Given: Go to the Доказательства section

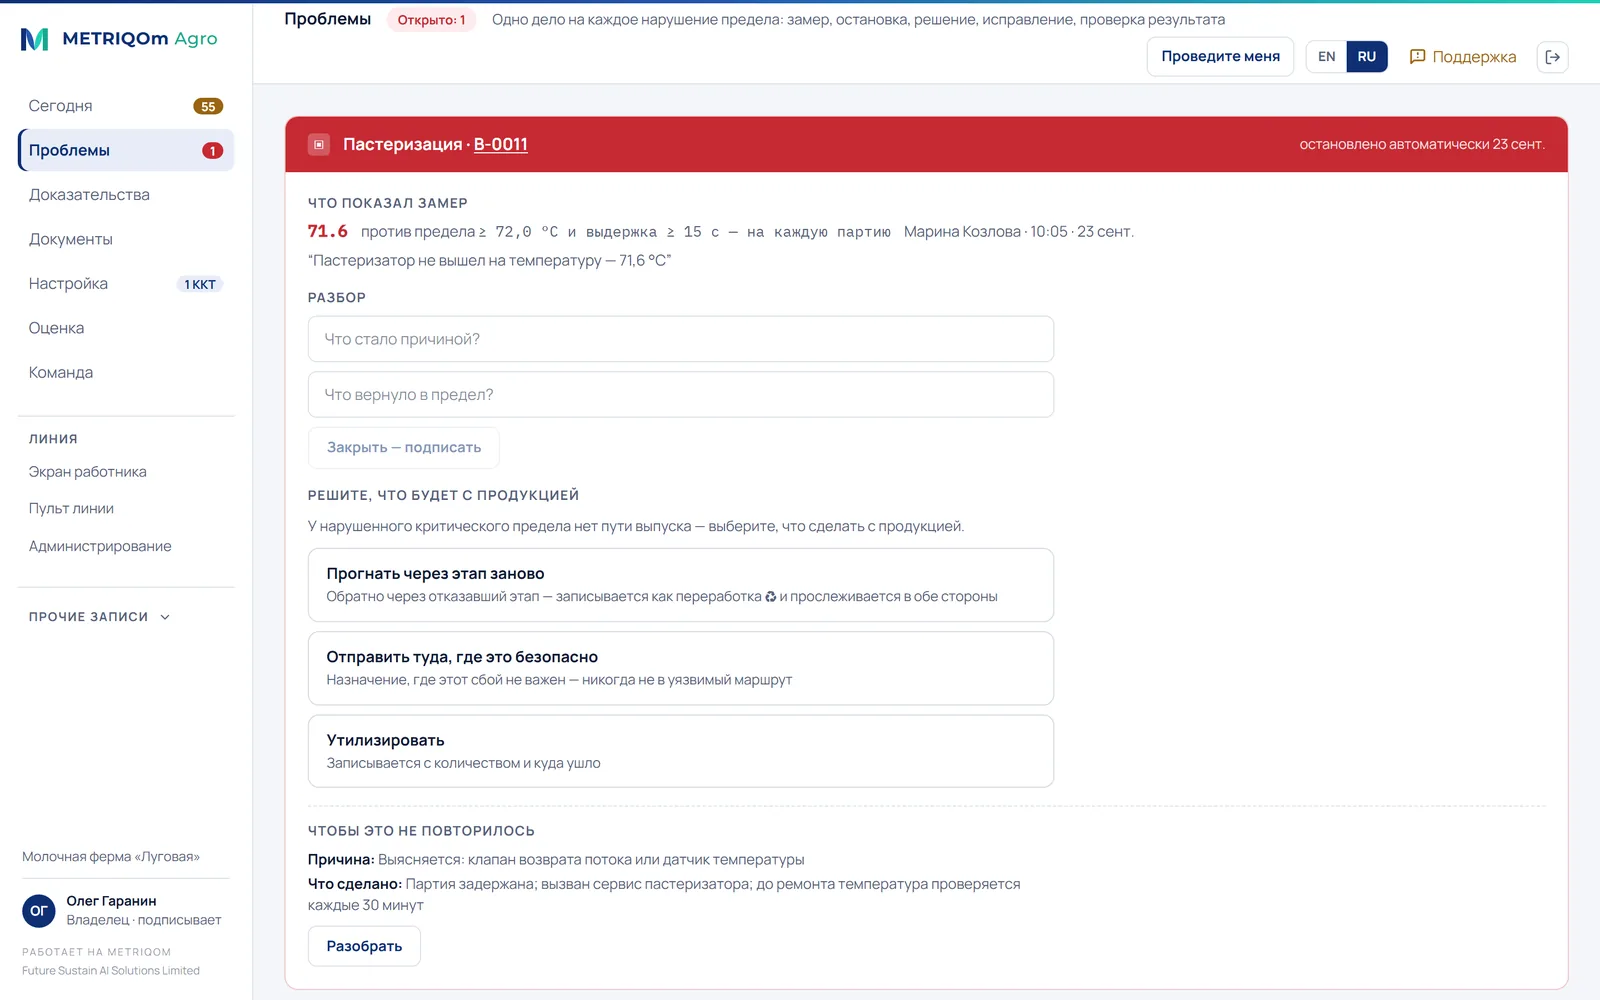Looking at the screenshot, I should [x=126, y=195].
